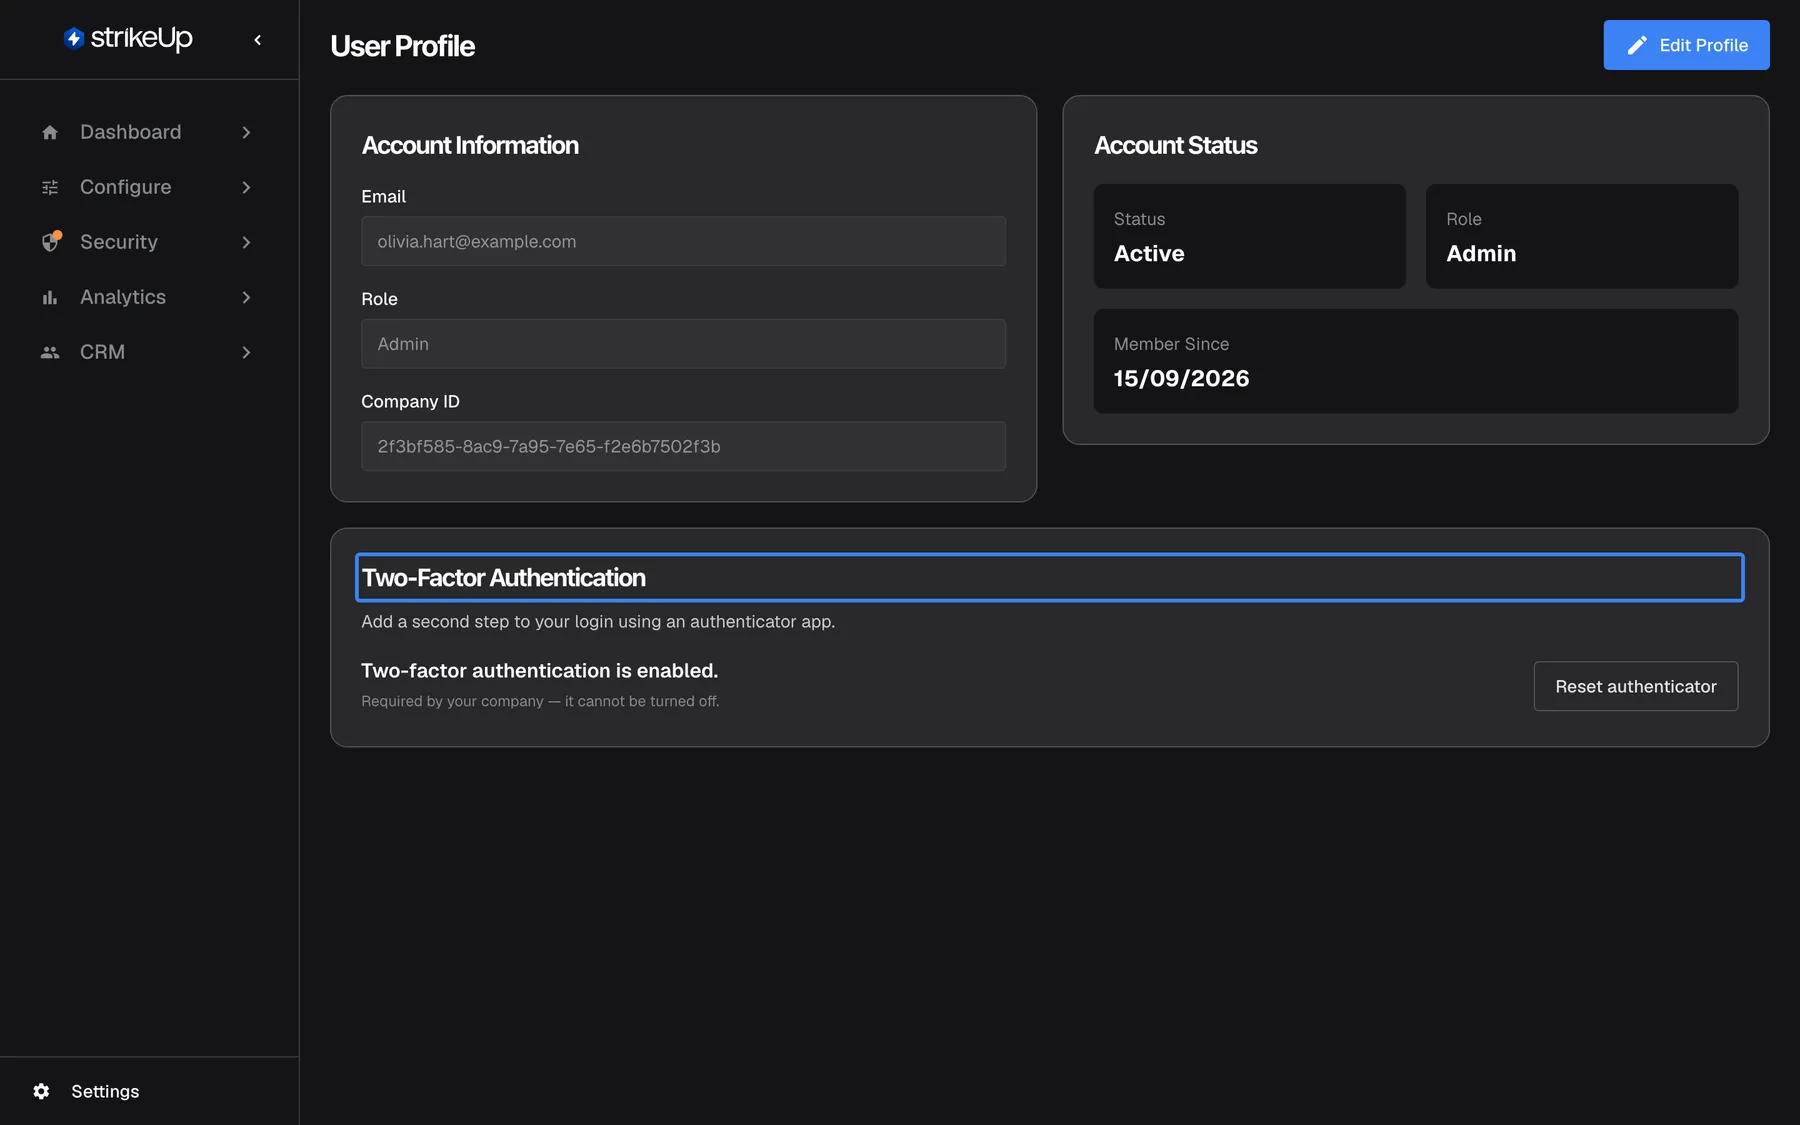Viewport: 1800px width, 1125px height.
Task: Expand the Configure menu chevron
Action: point(246,187)
